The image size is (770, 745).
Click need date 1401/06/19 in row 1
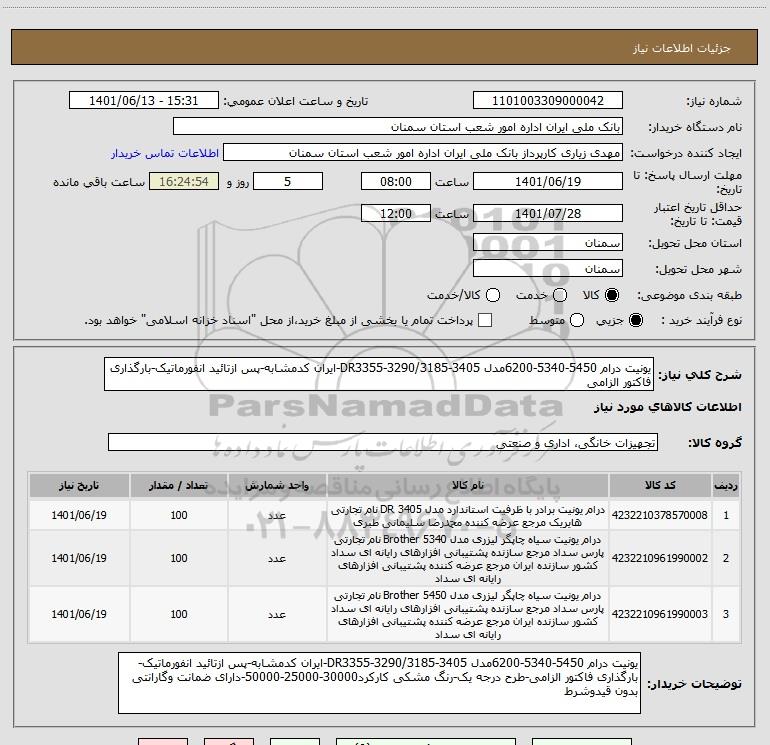click(79, 515)
